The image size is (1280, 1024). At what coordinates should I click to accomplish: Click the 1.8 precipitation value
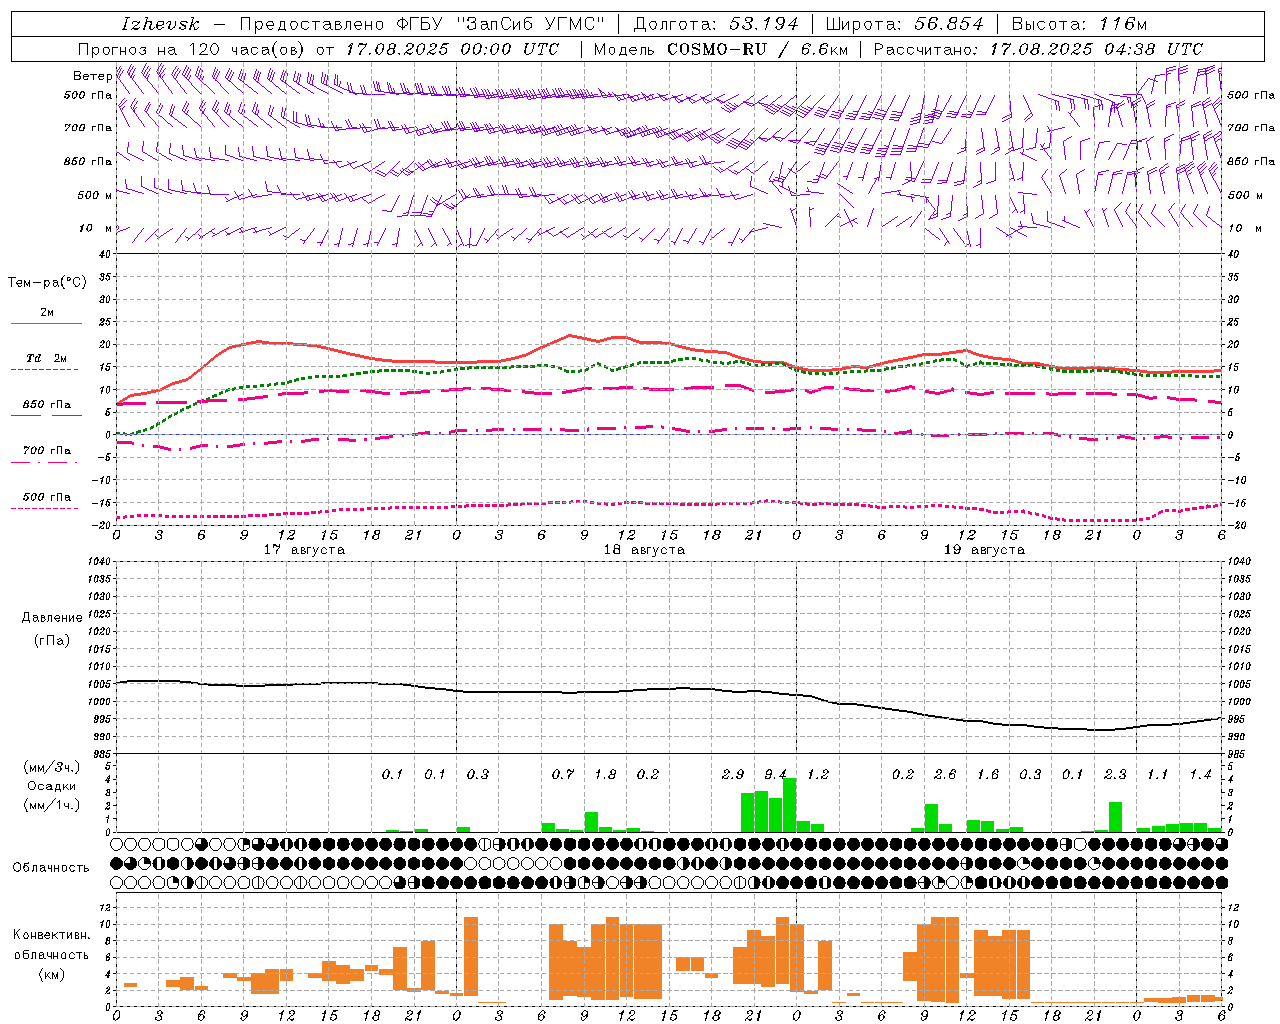pos(605,774)
